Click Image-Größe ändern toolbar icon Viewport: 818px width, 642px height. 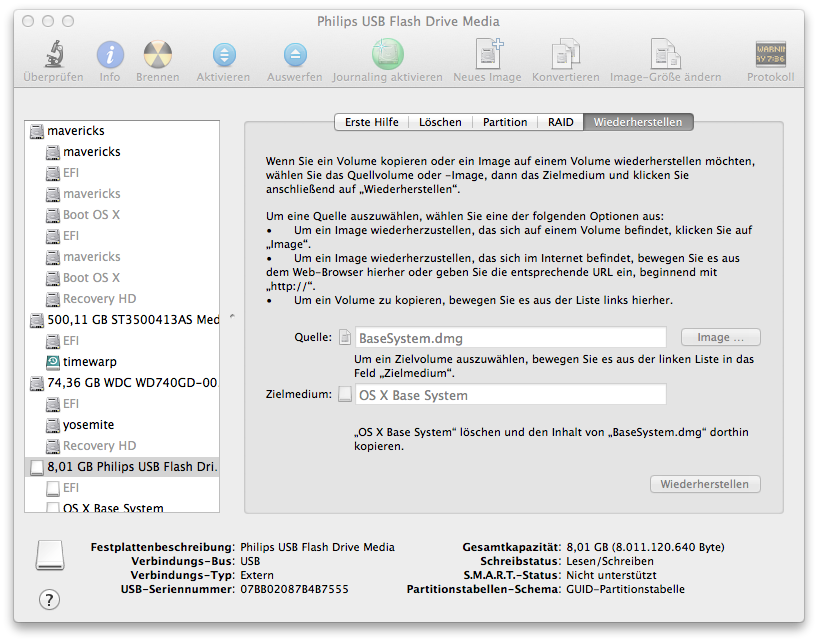point(665,54)
